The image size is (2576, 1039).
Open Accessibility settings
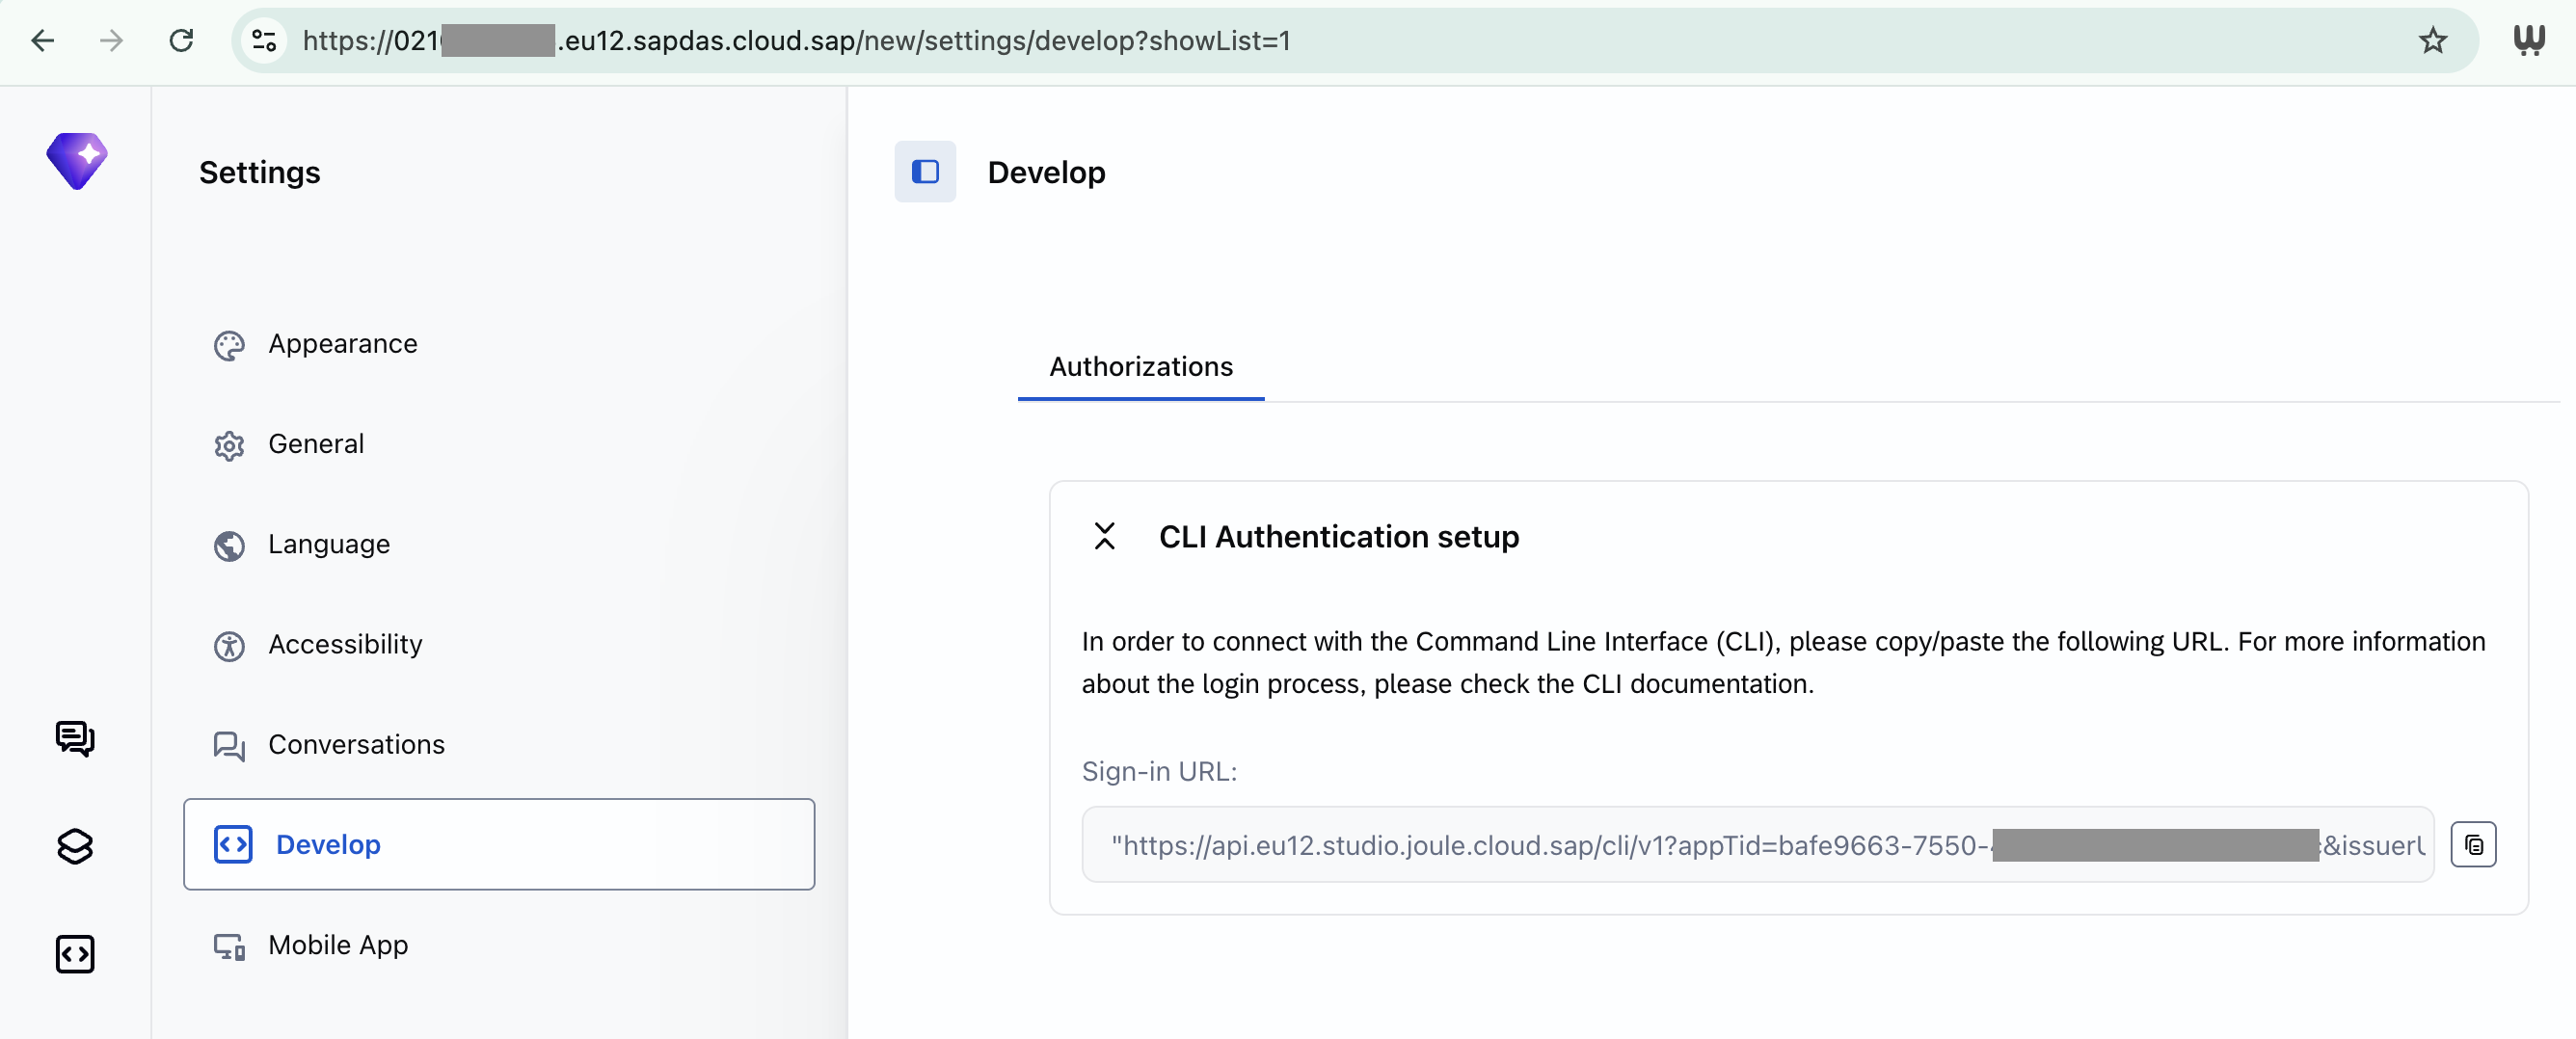click(x=499, y=644)
